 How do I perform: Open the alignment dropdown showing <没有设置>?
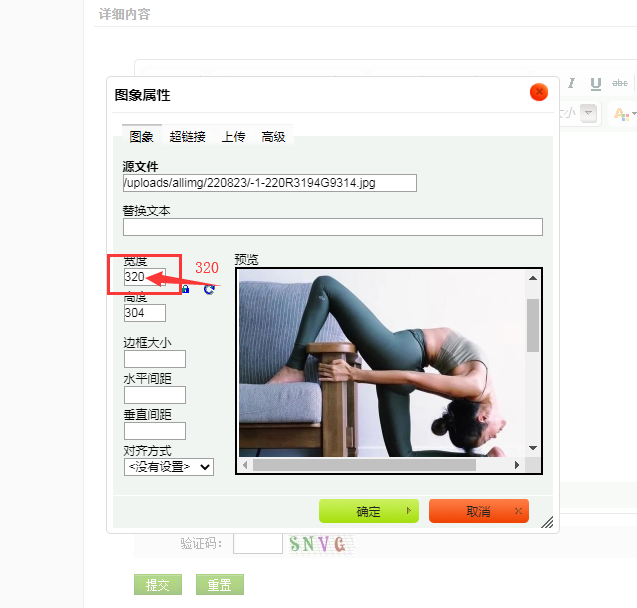(169, 467)
